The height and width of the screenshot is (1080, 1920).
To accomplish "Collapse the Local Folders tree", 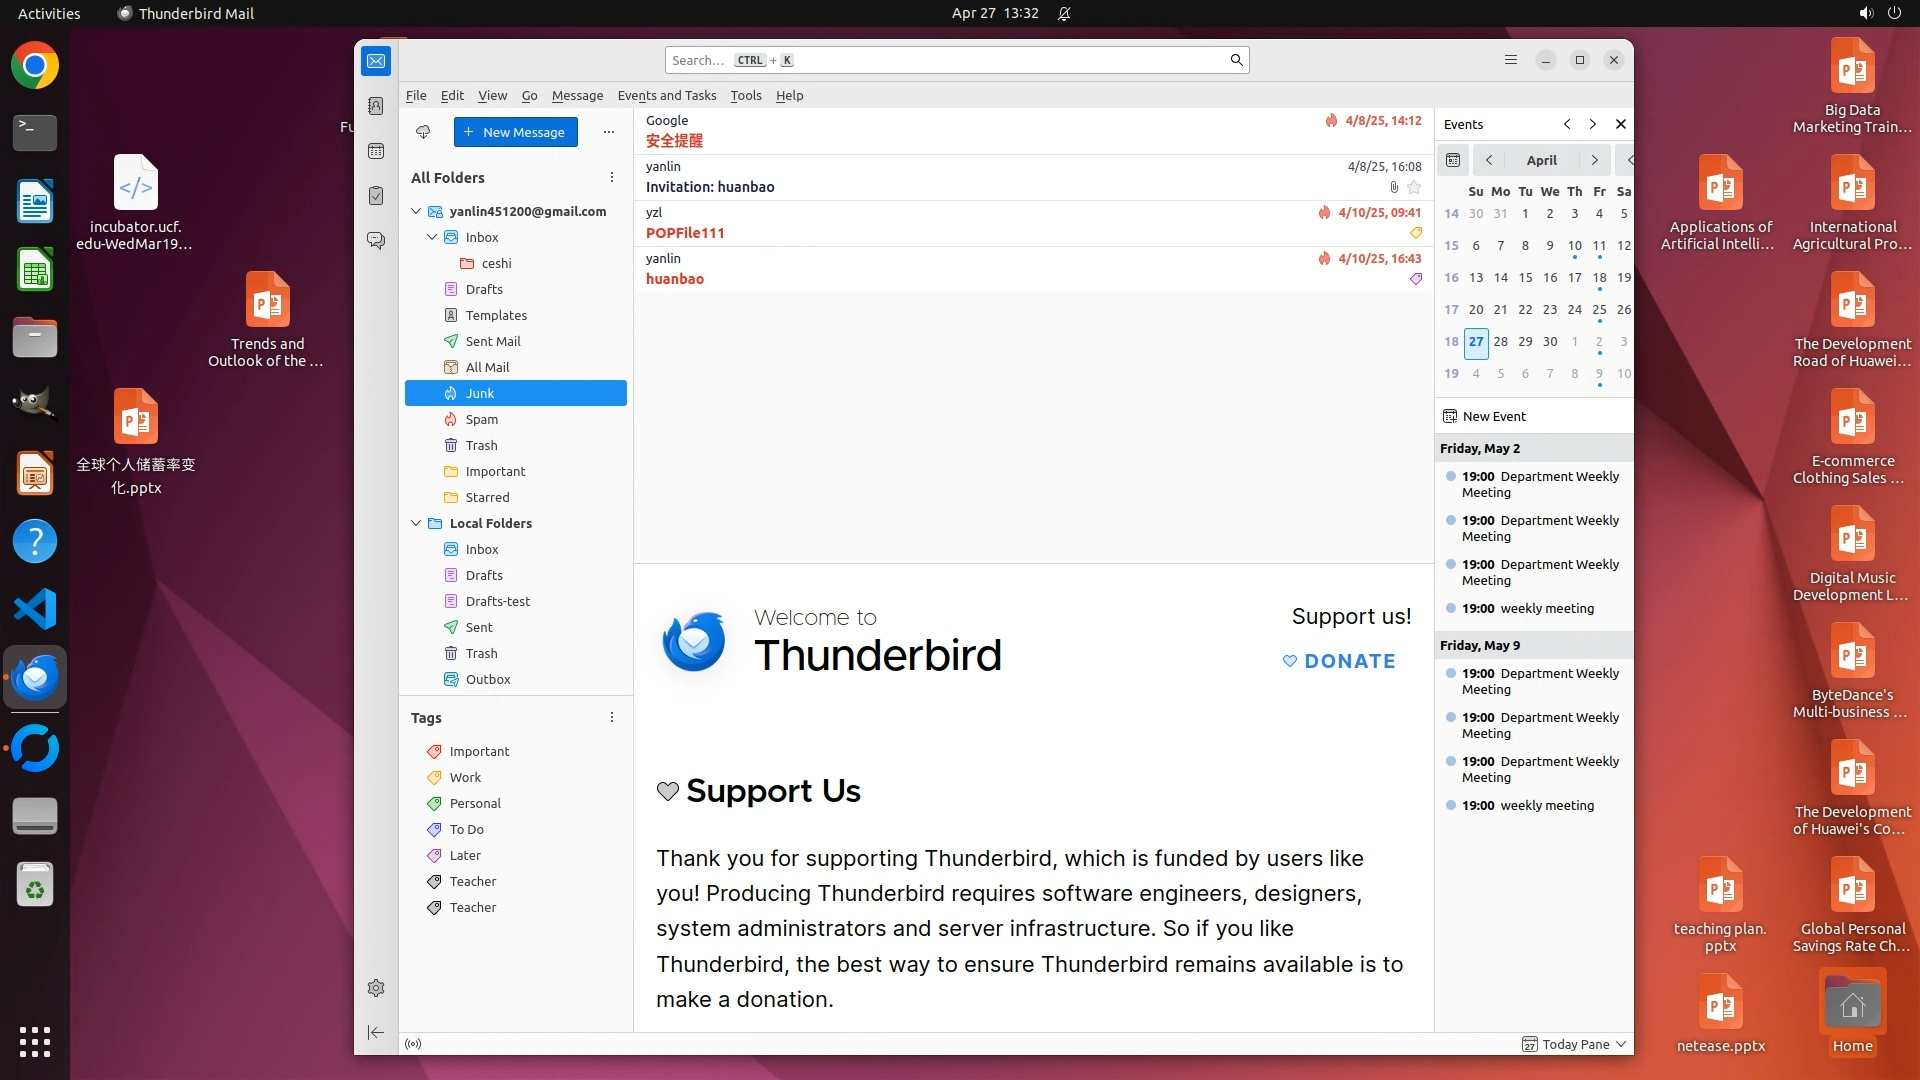I will 416,523.
